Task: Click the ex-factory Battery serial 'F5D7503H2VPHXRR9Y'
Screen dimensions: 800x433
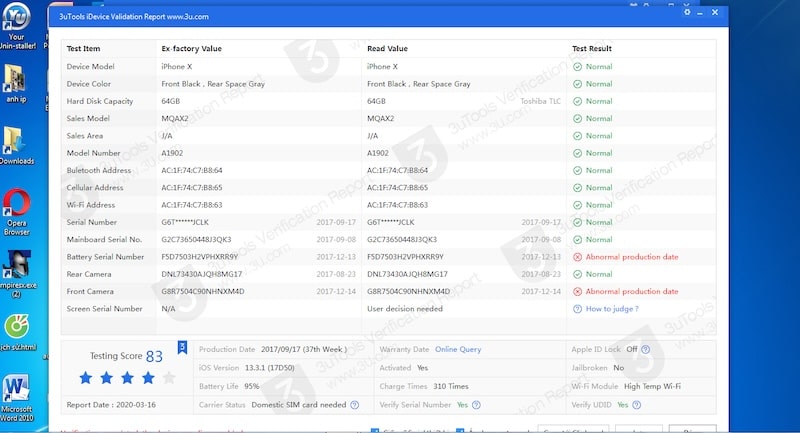Action: point(199,257)
